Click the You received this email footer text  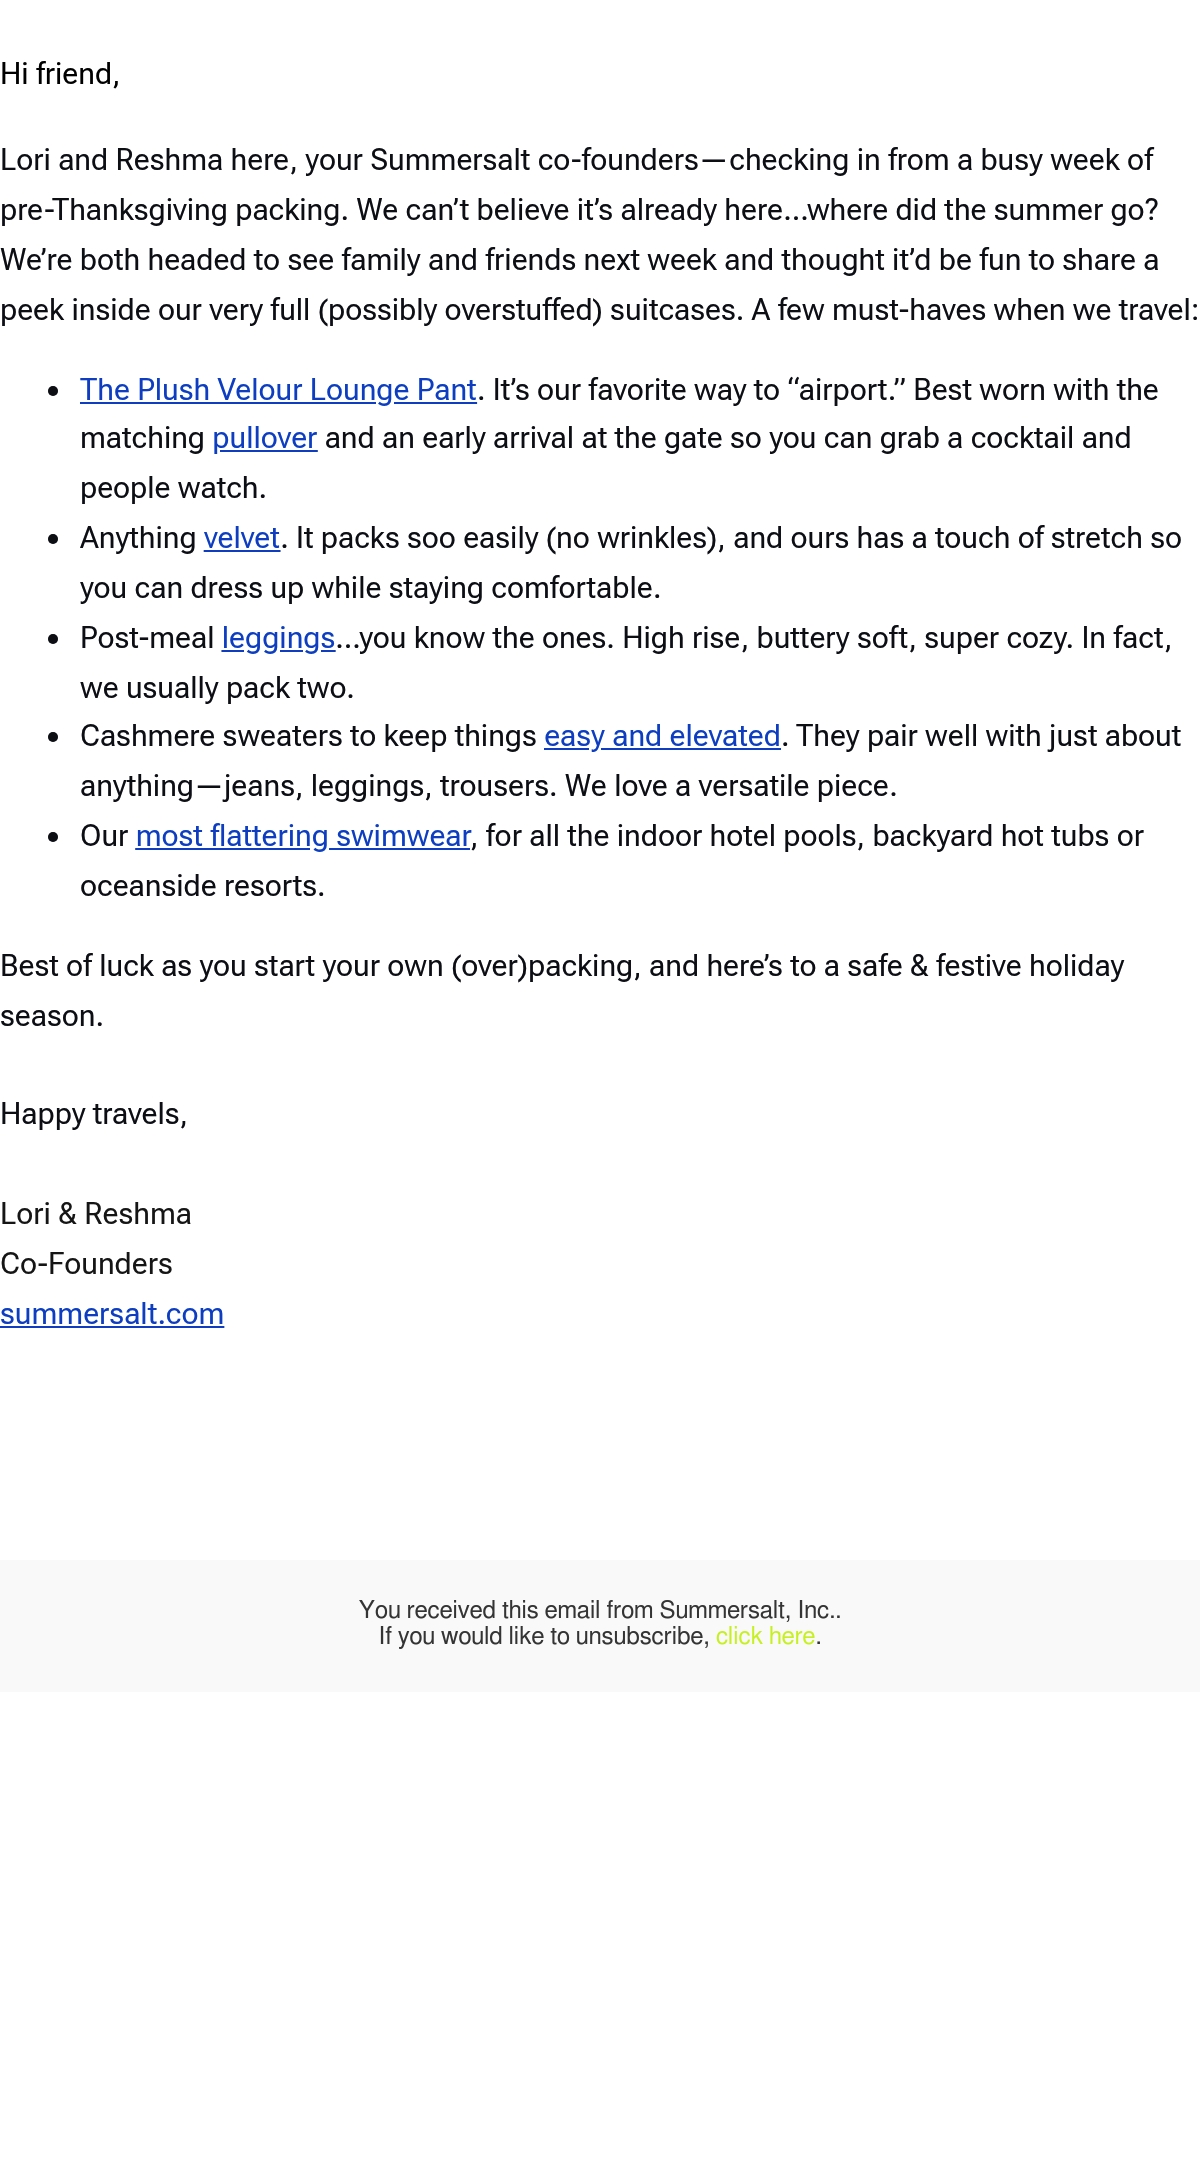click(x=600, y=1610)
